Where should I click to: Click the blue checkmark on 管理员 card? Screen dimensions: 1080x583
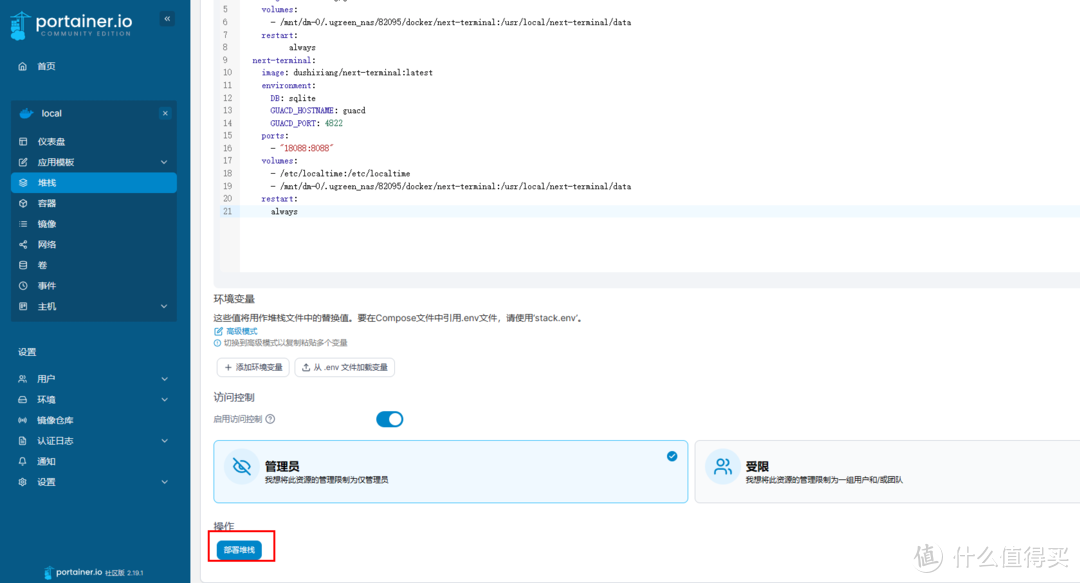tap(672, 456)
